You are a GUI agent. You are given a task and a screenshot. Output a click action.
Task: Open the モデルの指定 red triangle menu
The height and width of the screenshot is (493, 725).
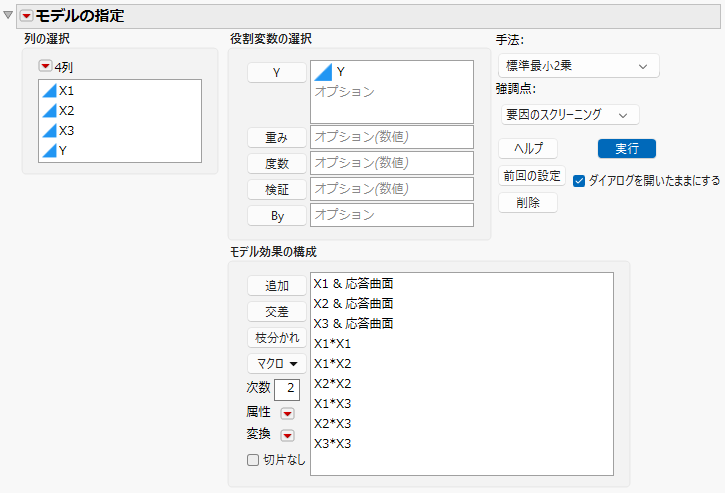coord(26,16)
